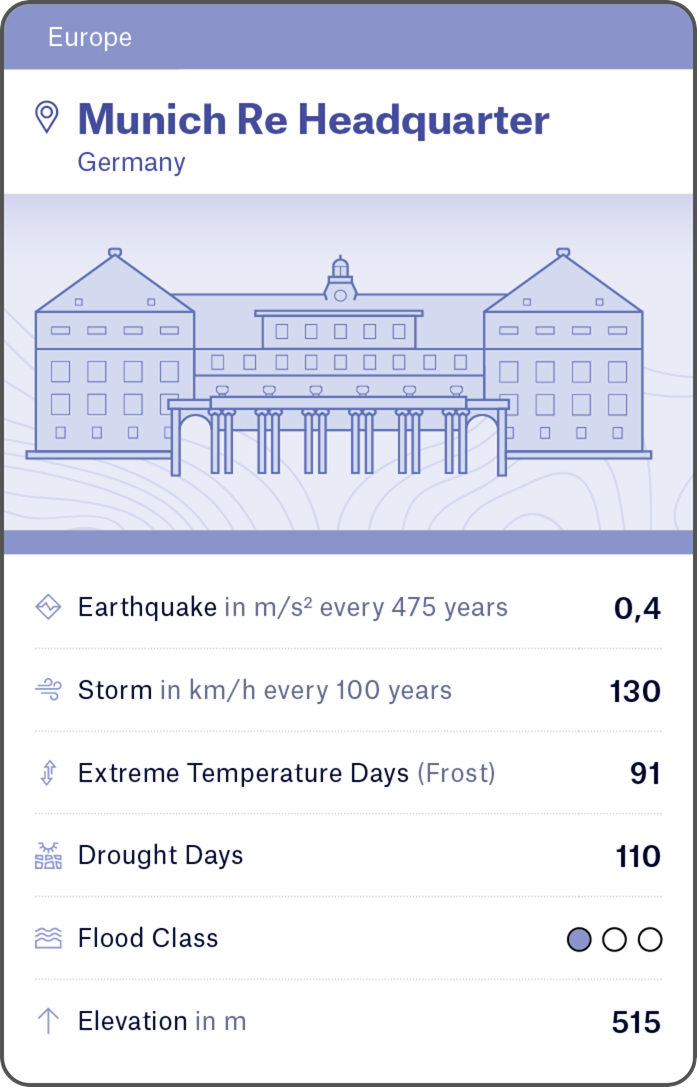
Task: Click the Earthquake value 0,4
Action: [637, 608]
